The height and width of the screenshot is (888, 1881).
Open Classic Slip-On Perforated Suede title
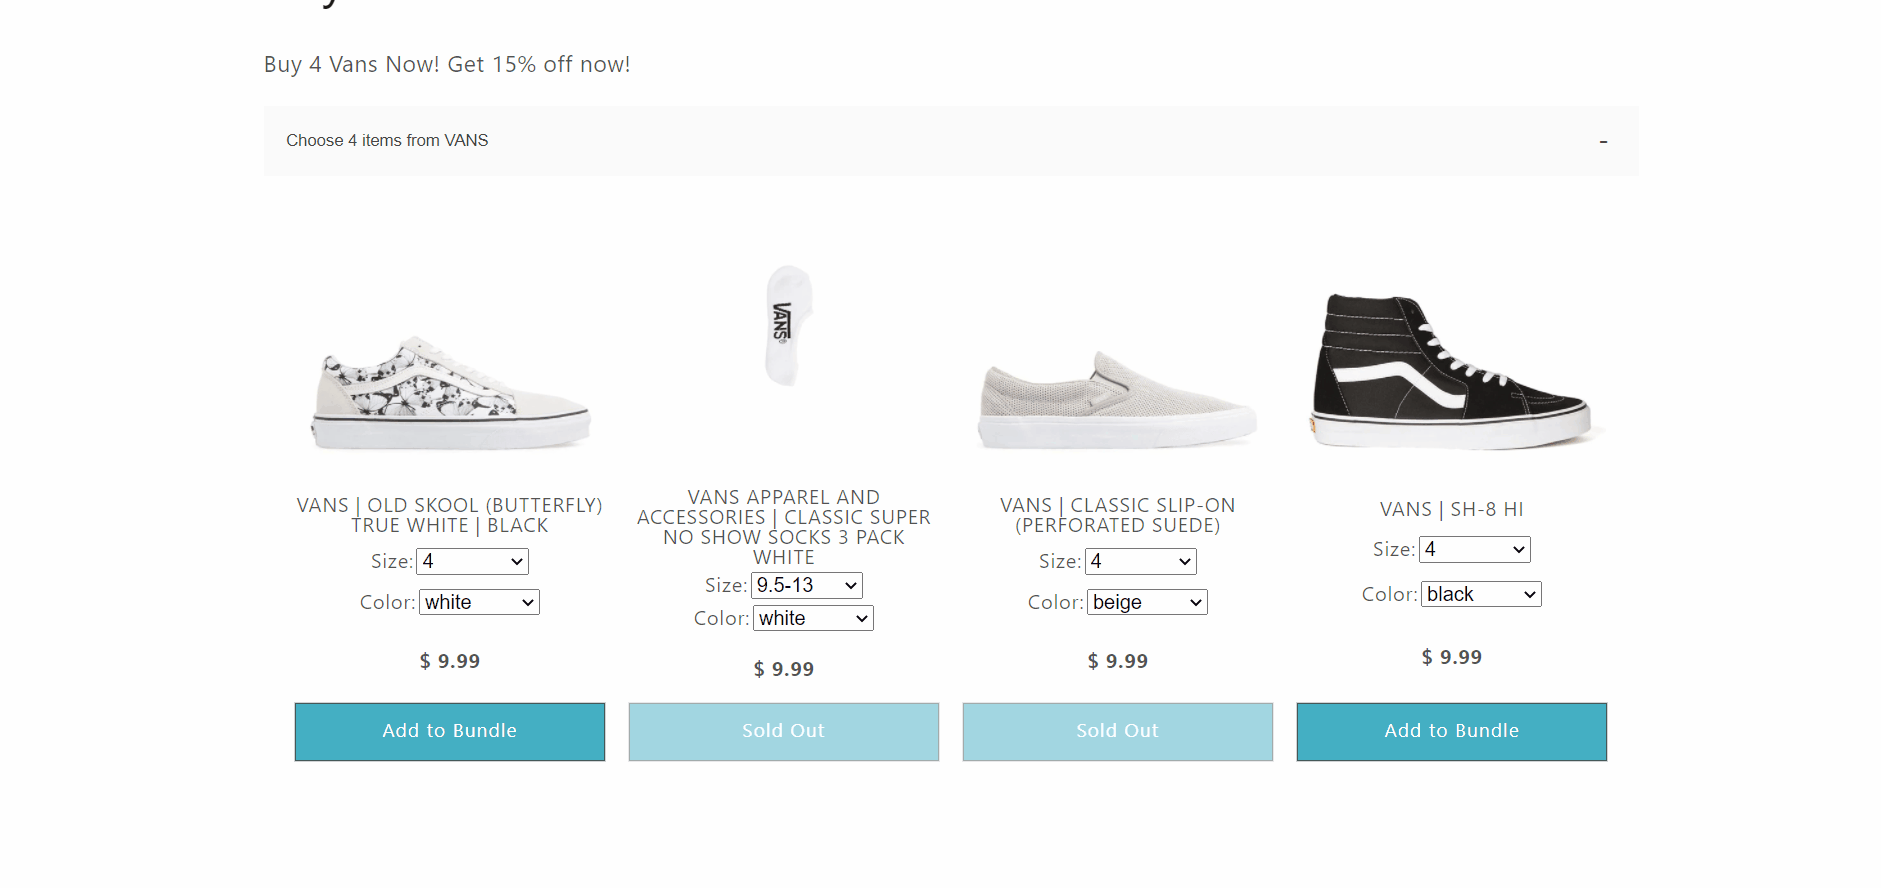tap(1118, 516)
